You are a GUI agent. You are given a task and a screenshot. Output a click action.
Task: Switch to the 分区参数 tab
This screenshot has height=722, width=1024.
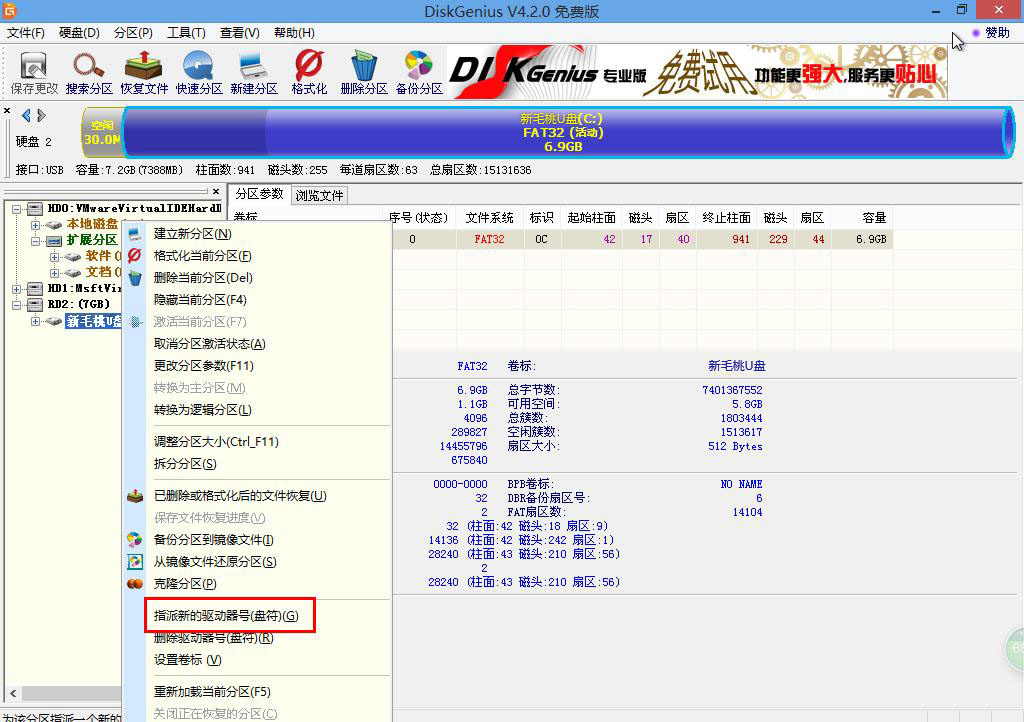click(259, 194)
